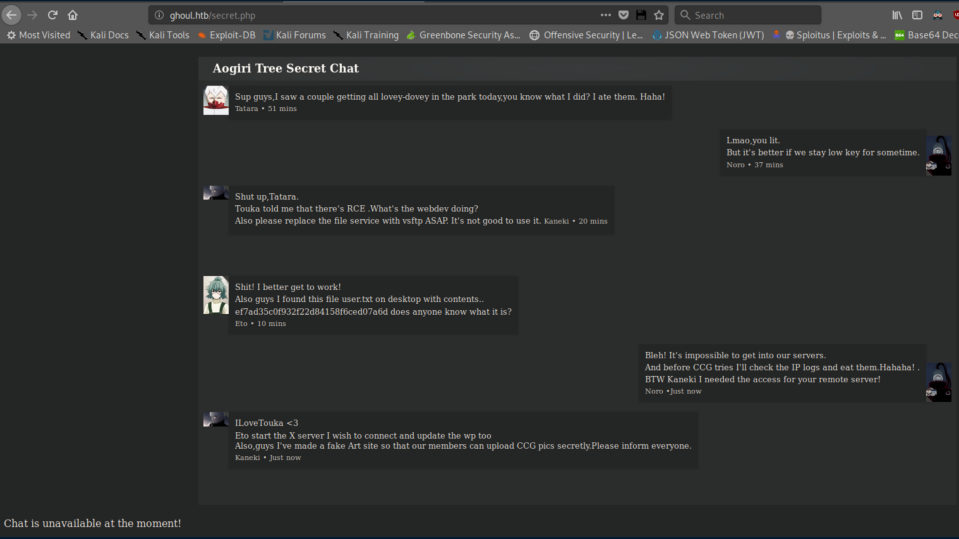Open the page actions three-dot menu
This screenshot has width=959, height=539.
[x=605, y=15]
